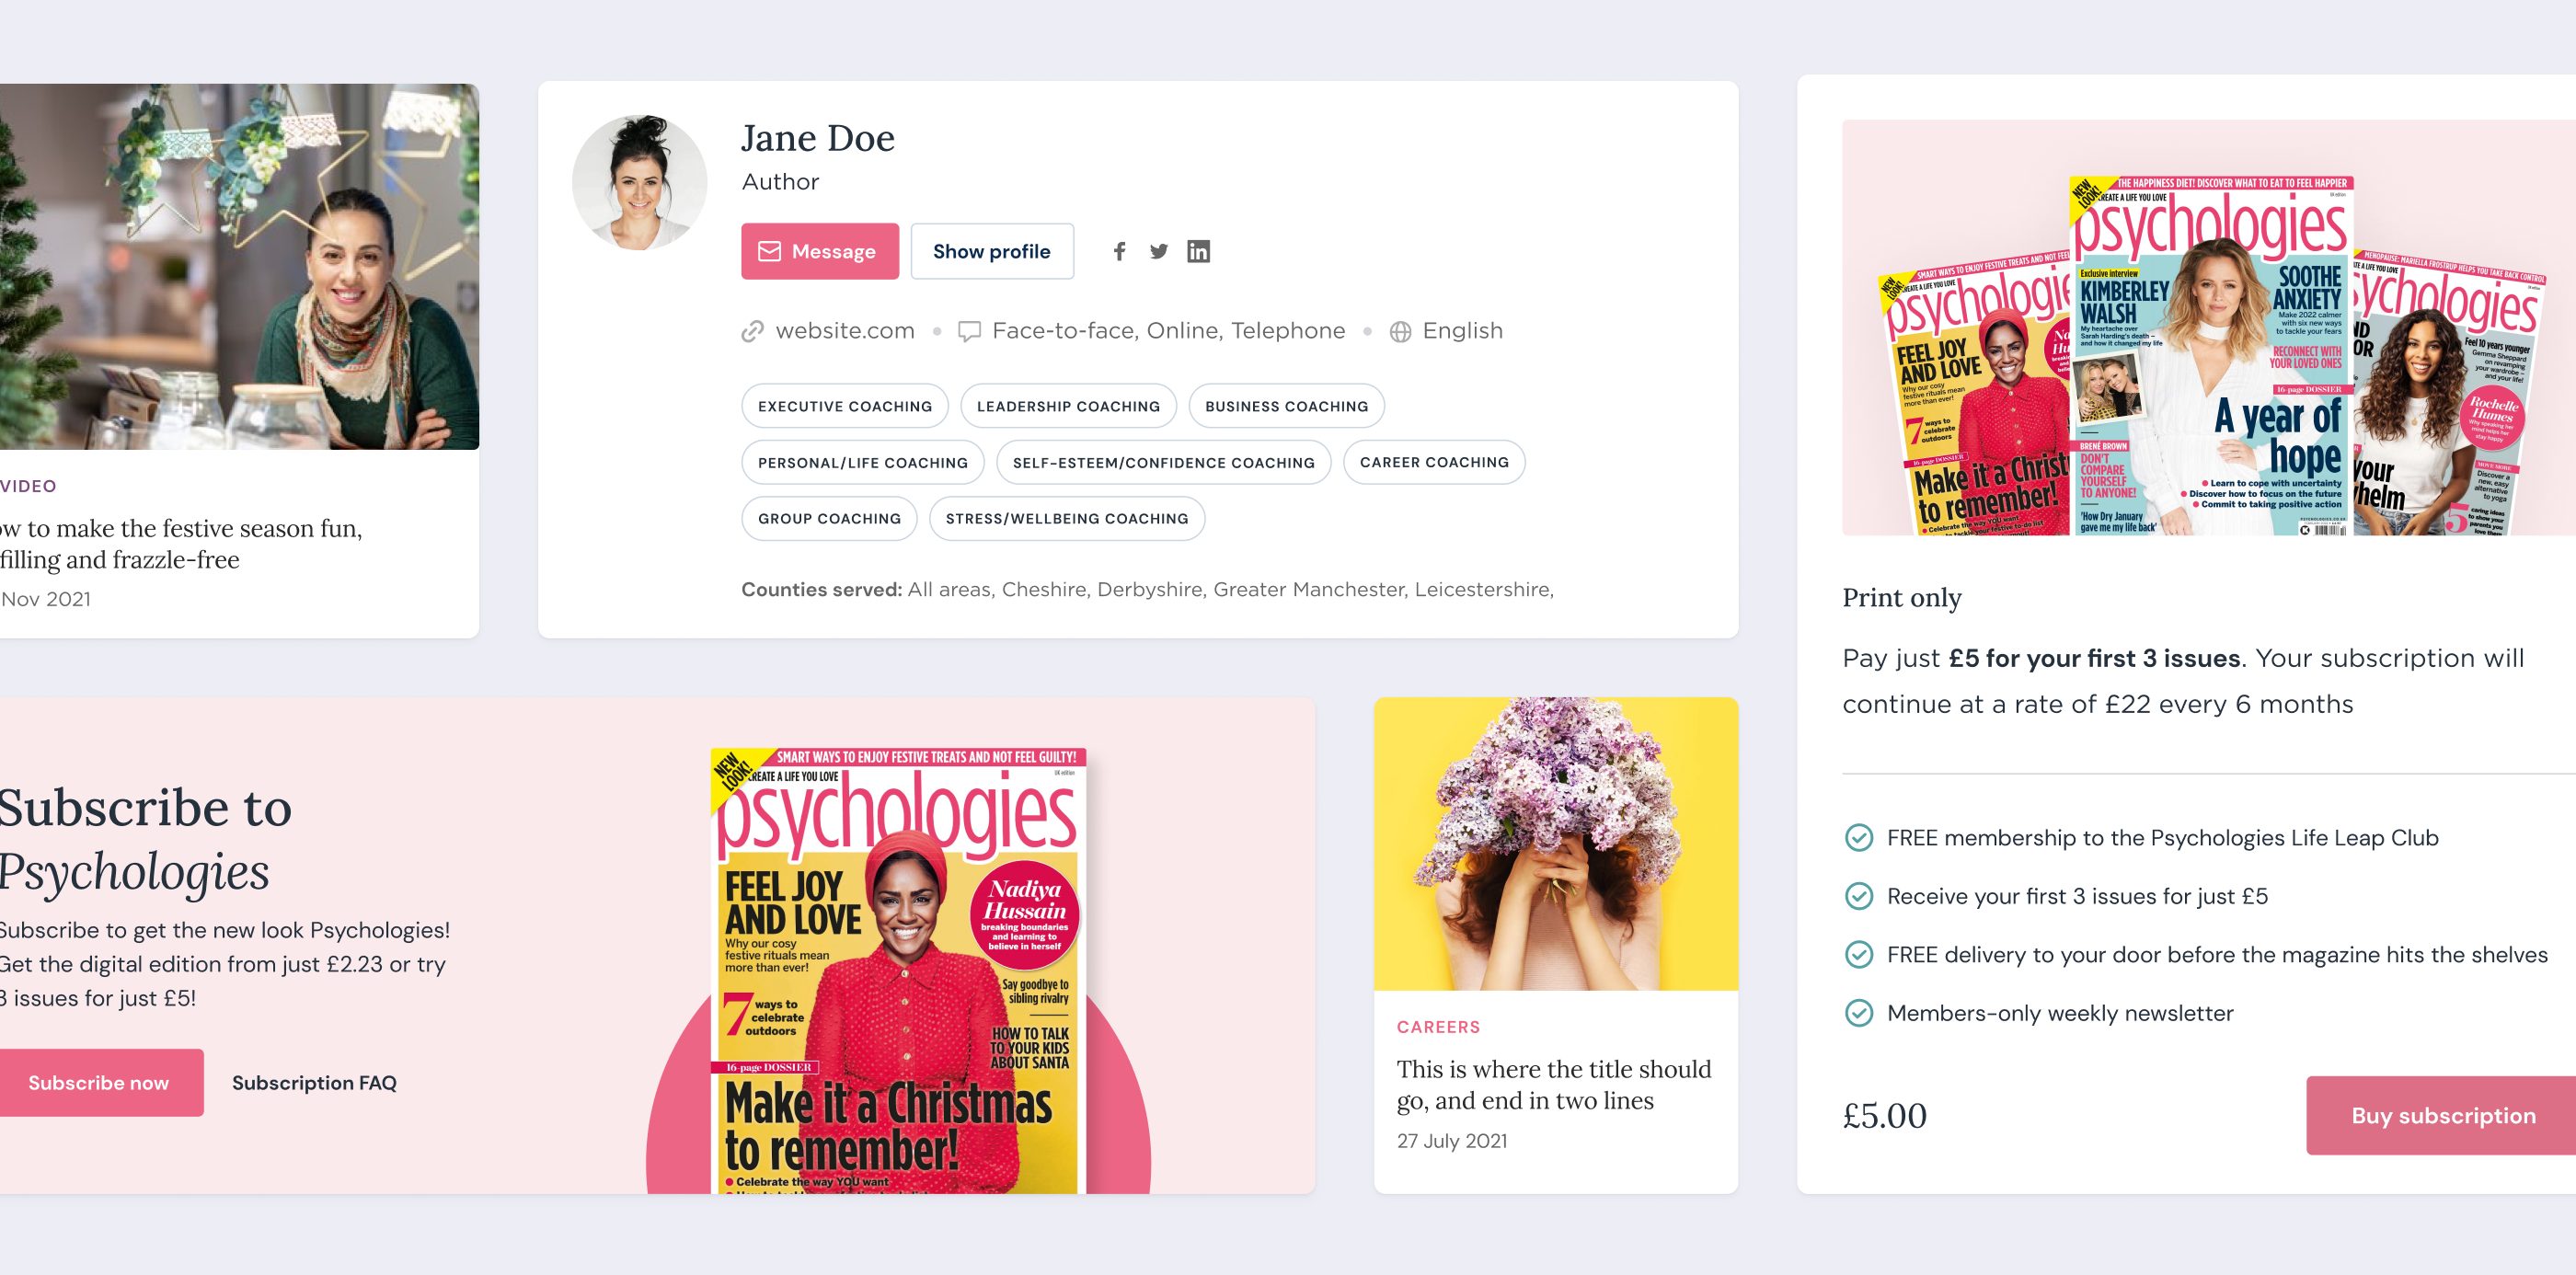Open the Subscription FAQ link

click(314, 1083)
